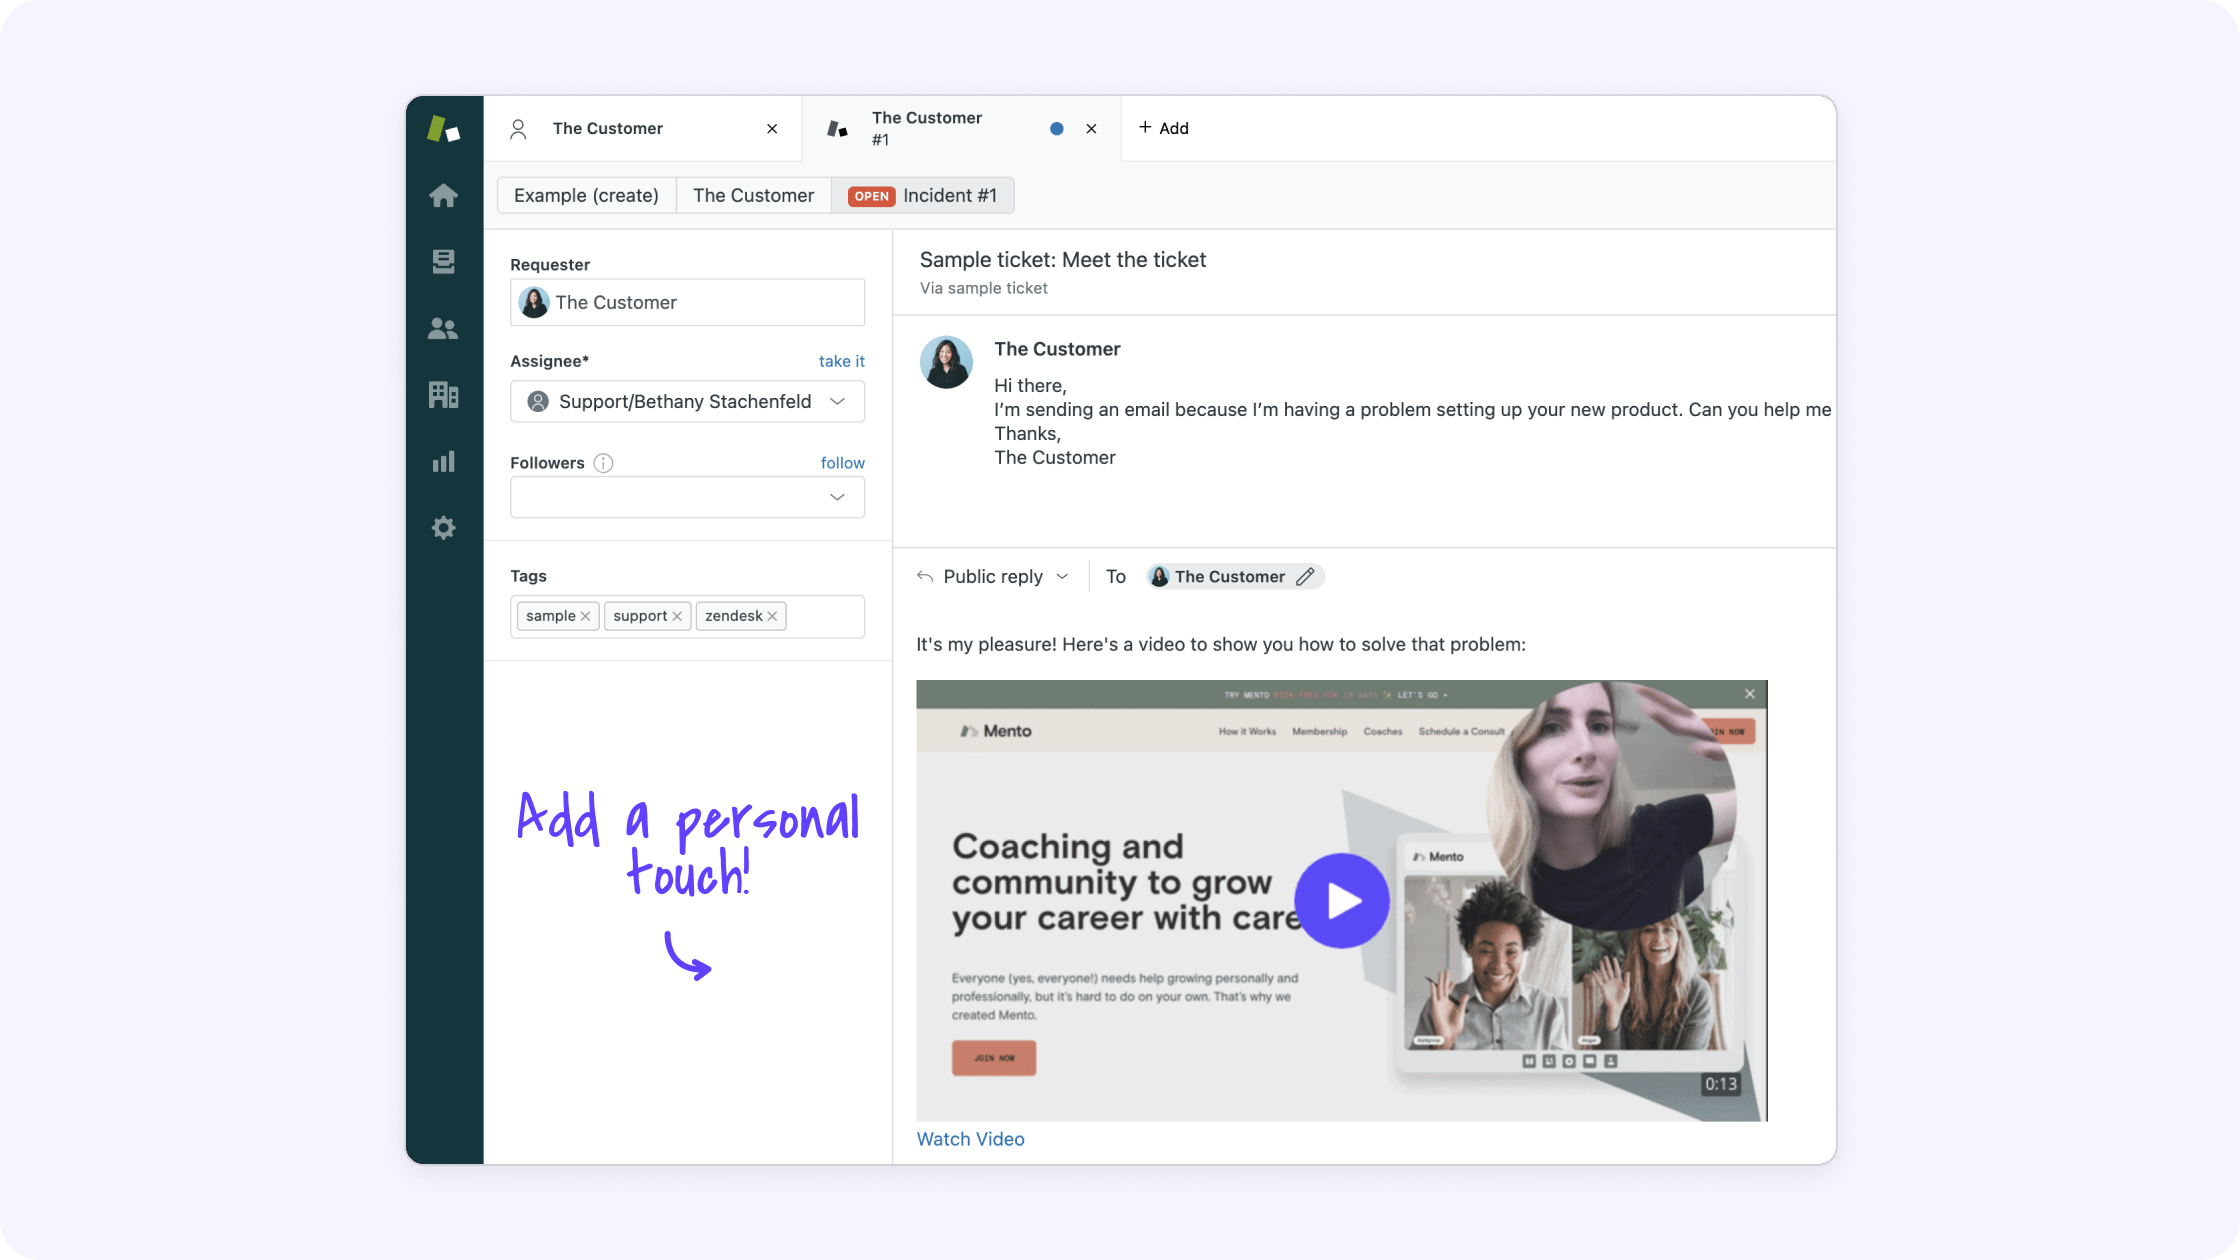The image size is (2240, 1260).
Task: Open the Watch Video link
Action: (x=970, y=1139)
